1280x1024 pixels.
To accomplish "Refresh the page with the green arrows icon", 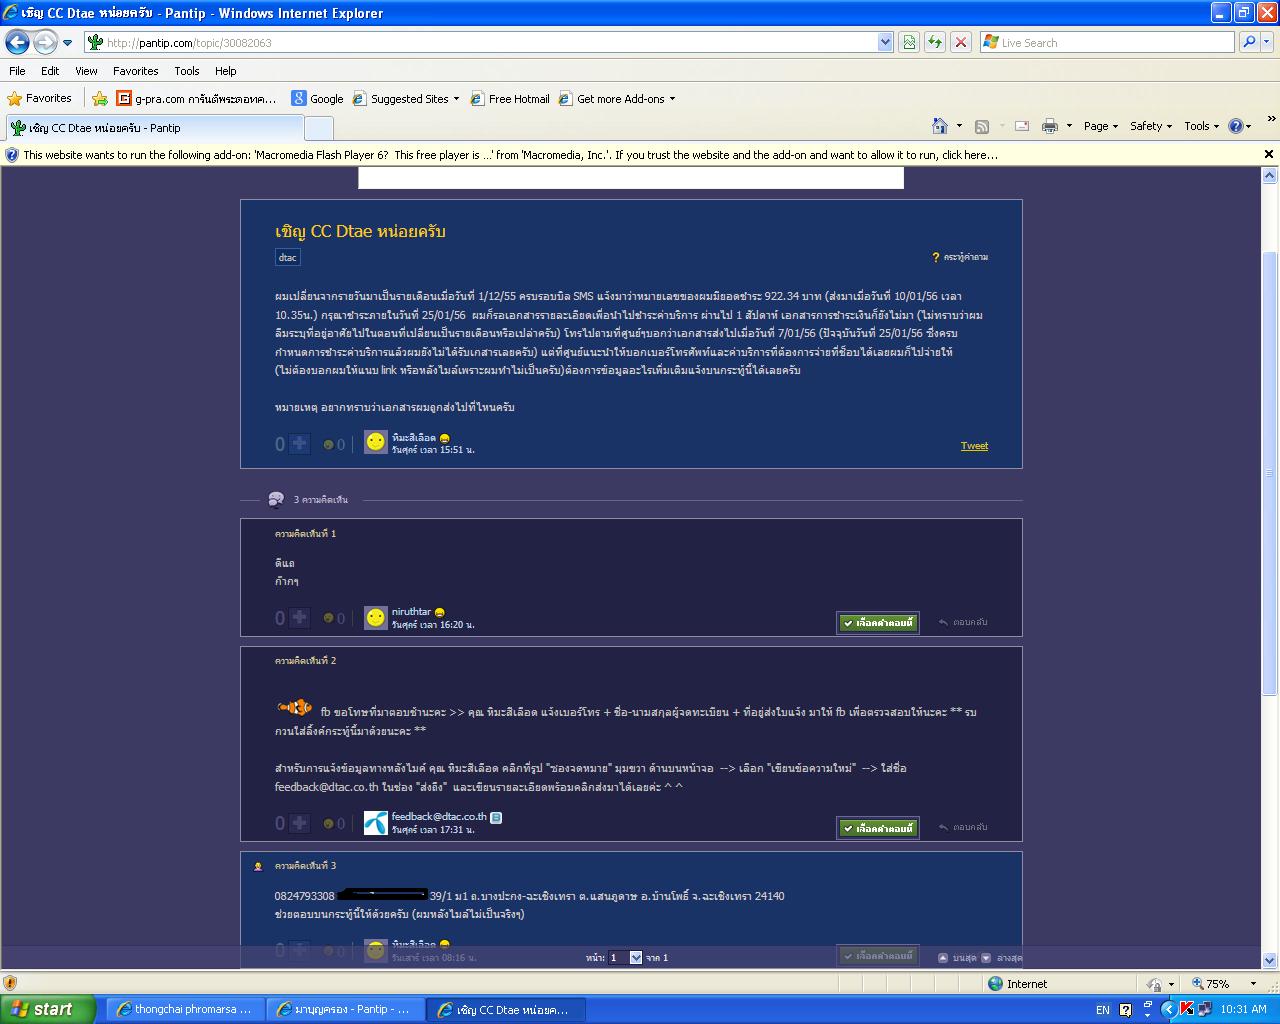I will pyautogui.click(x=935, y=42).
